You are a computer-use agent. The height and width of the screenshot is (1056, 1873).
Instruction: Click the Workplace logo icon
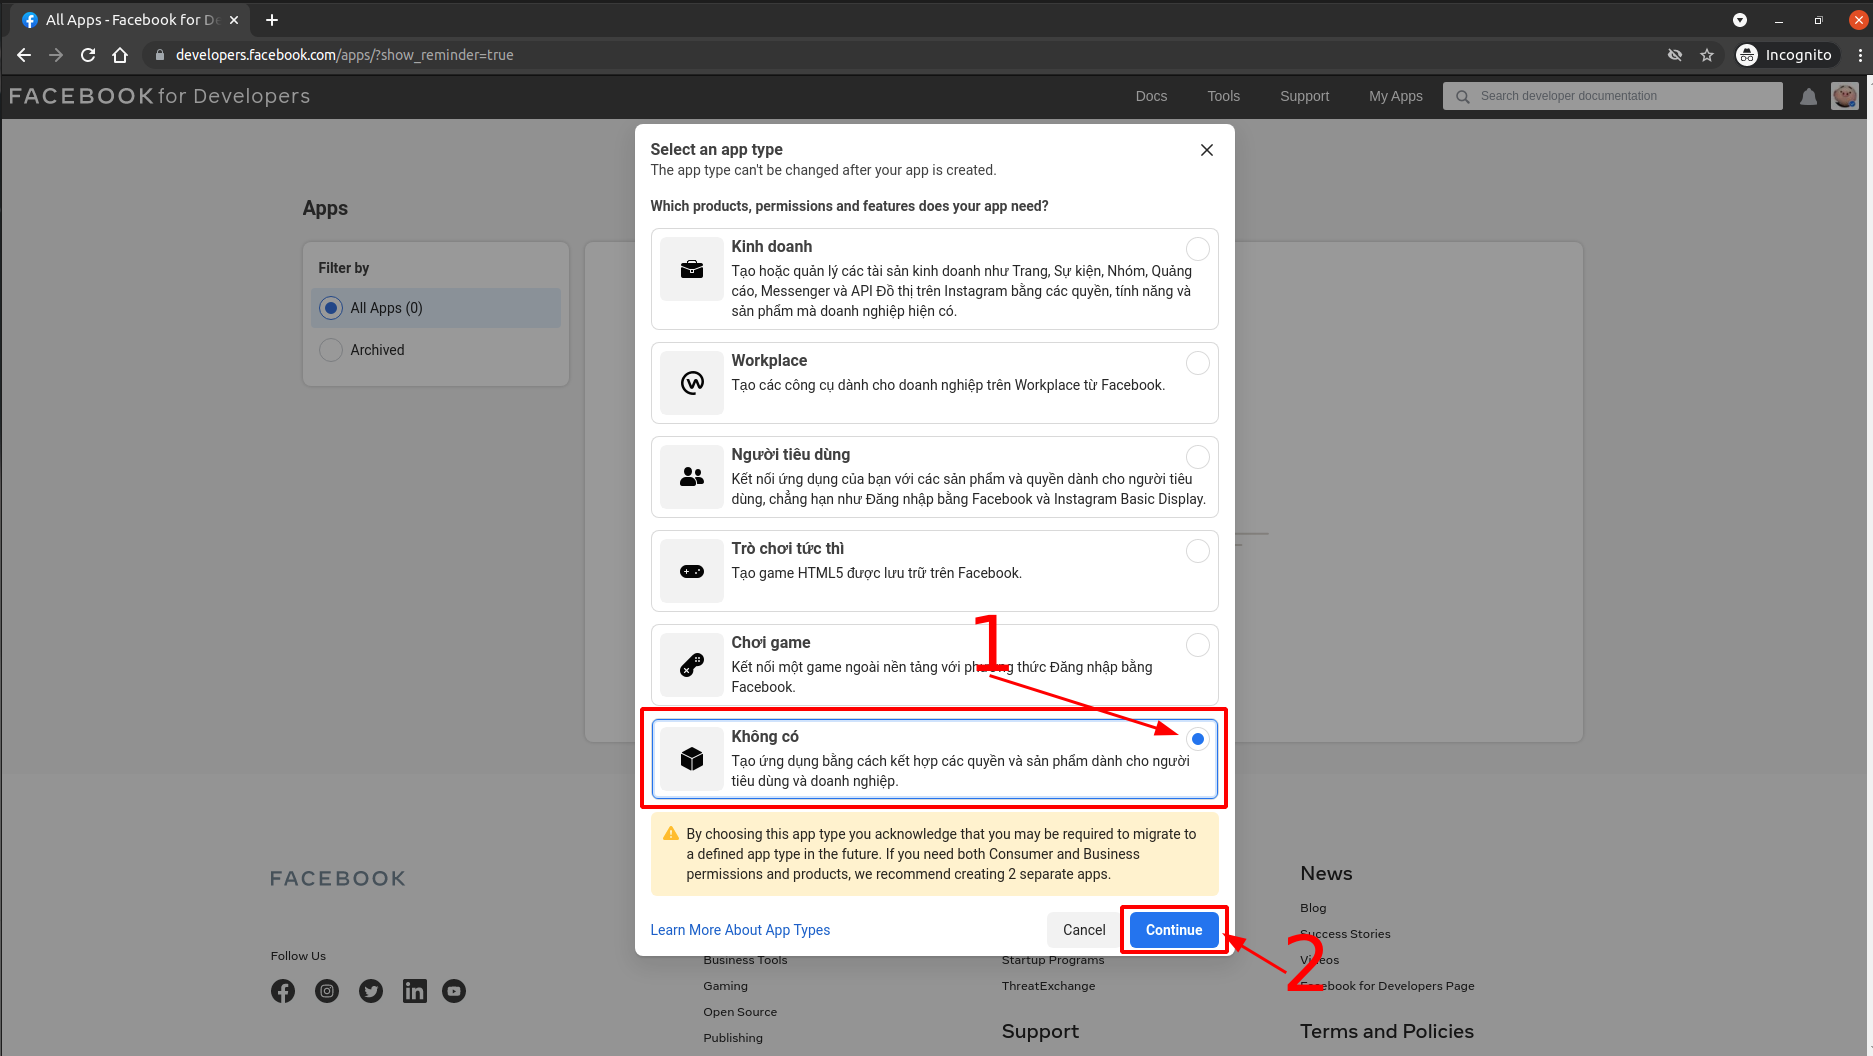pyautogui.click(x=691, y=383)
